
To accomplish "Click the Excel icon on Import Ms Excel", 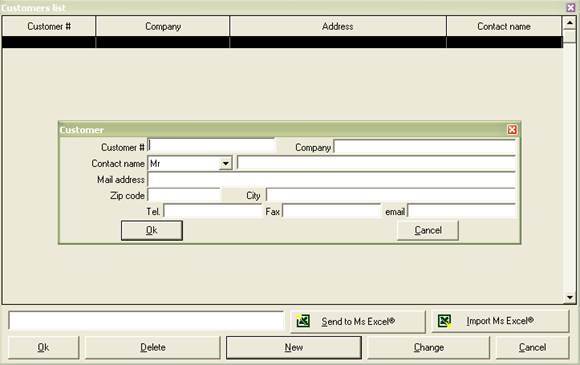I will 444,321.
